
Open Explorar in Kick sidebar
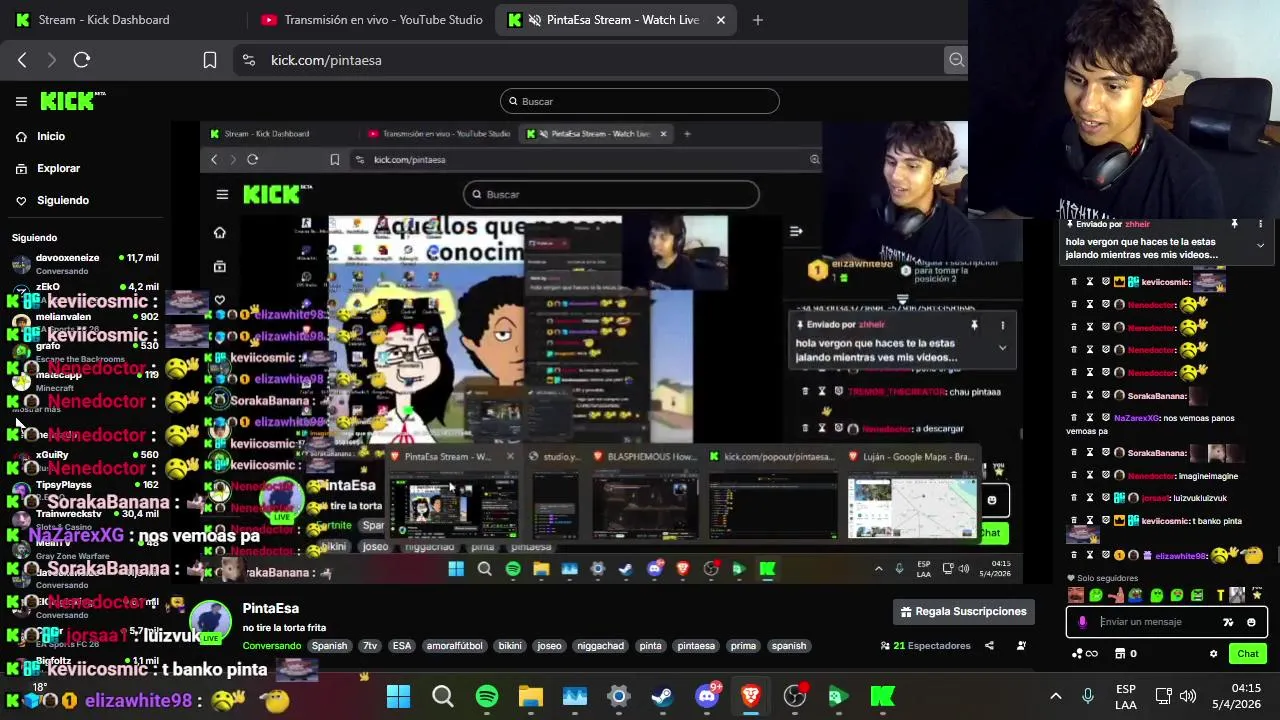point(58,169)
